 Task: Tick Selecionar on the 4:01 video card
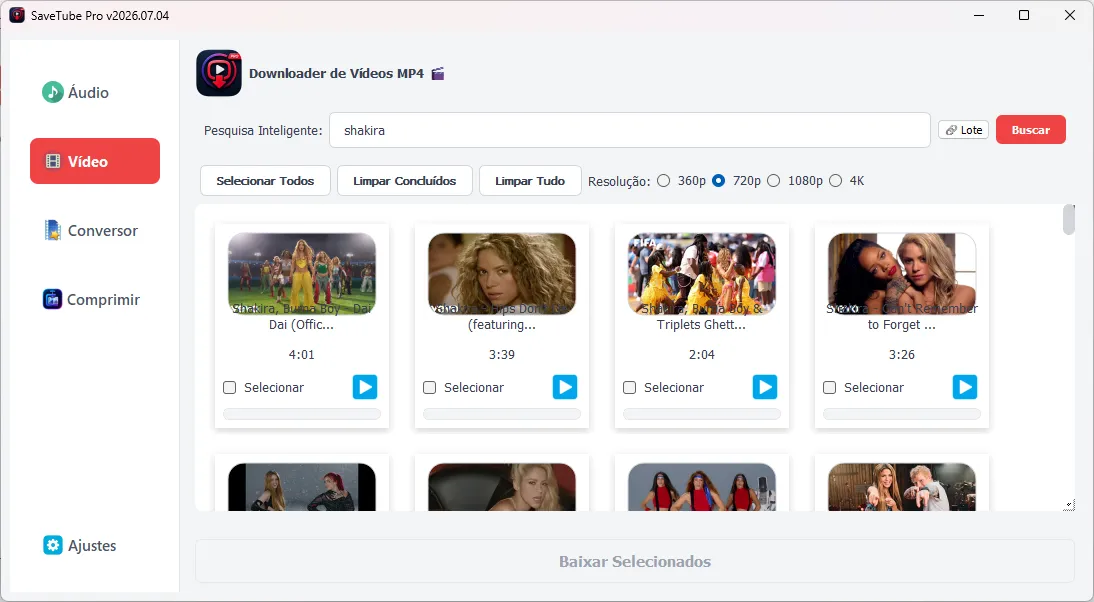230,387
